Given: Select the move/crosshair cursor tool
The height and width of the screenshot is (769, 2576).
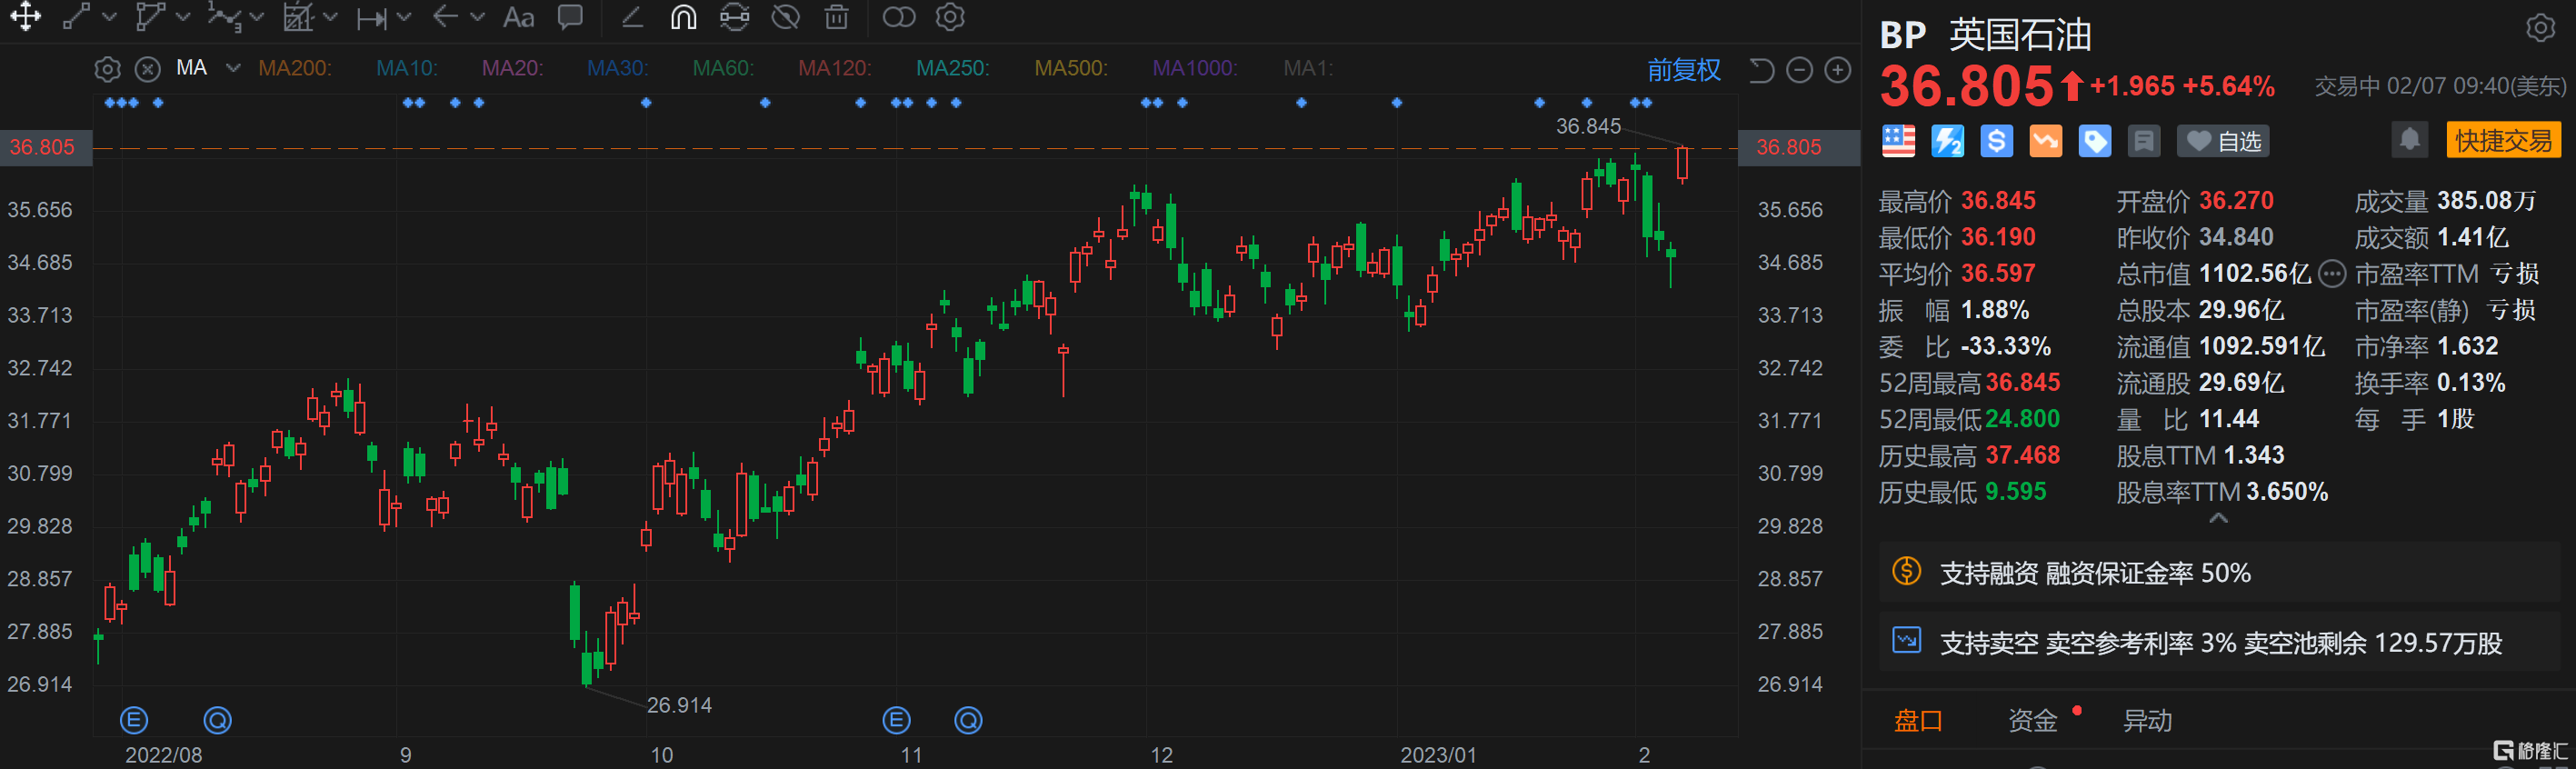Looking at the screenshot, I should coord(25,17).
